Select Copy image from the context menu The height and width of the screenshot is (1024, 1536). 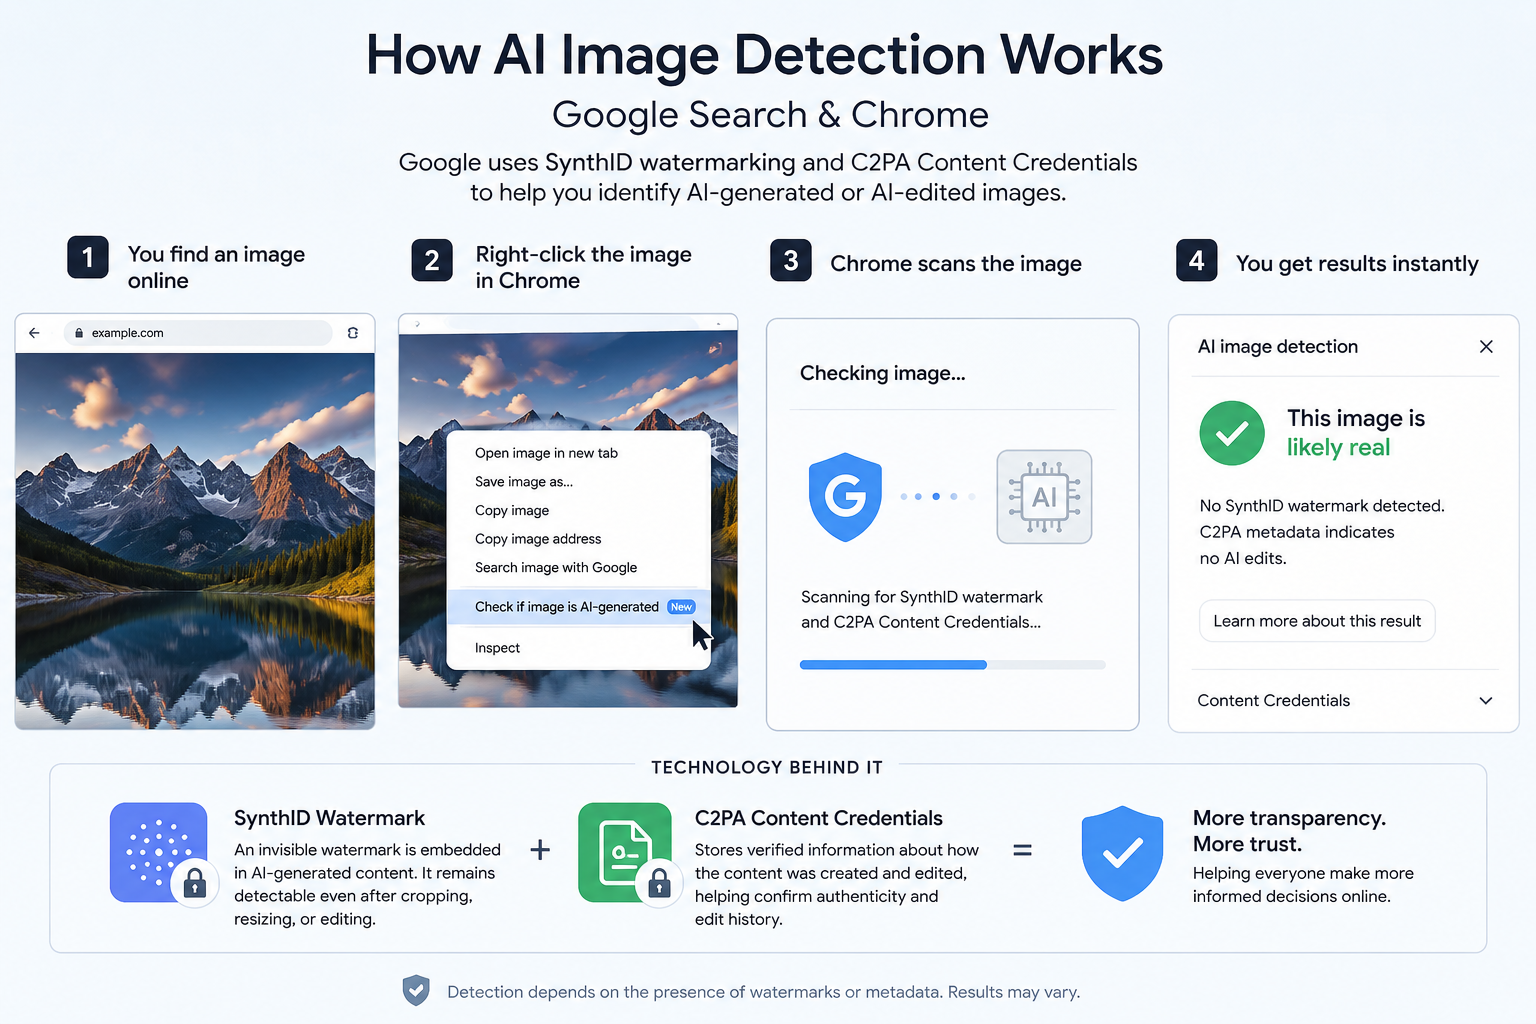(512, 510)
